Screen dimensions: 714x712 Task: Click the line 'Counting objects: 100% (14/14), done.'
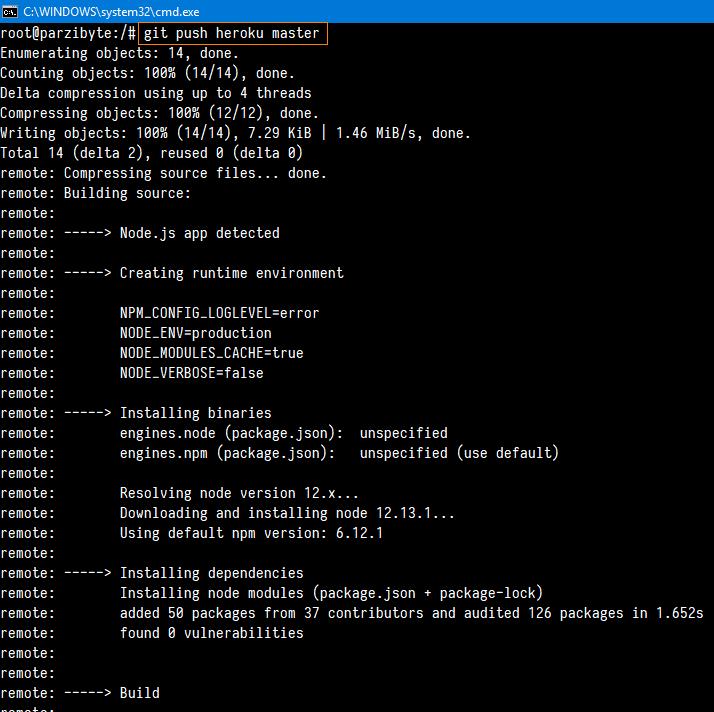click(148, 73)
